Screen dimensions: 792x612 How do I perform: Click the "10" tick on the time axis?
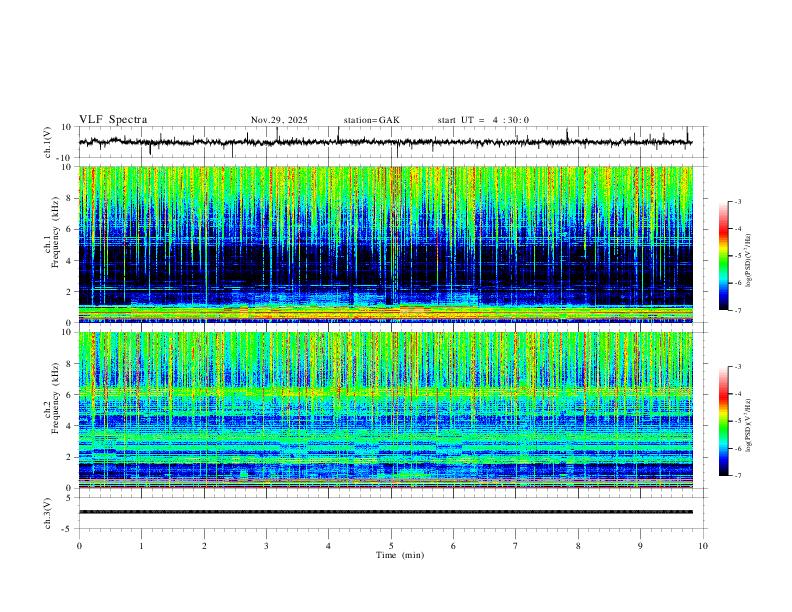[x=703, y=546]
